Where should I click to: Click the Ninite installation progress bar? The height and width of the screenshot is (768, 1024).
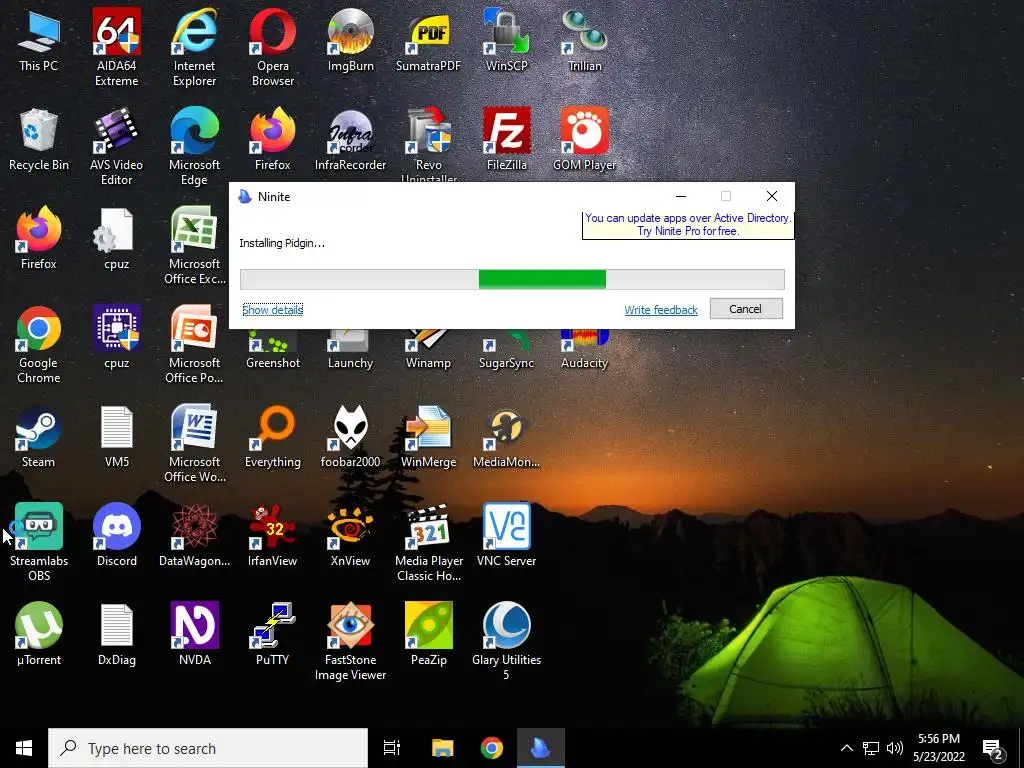pos(512,280)
